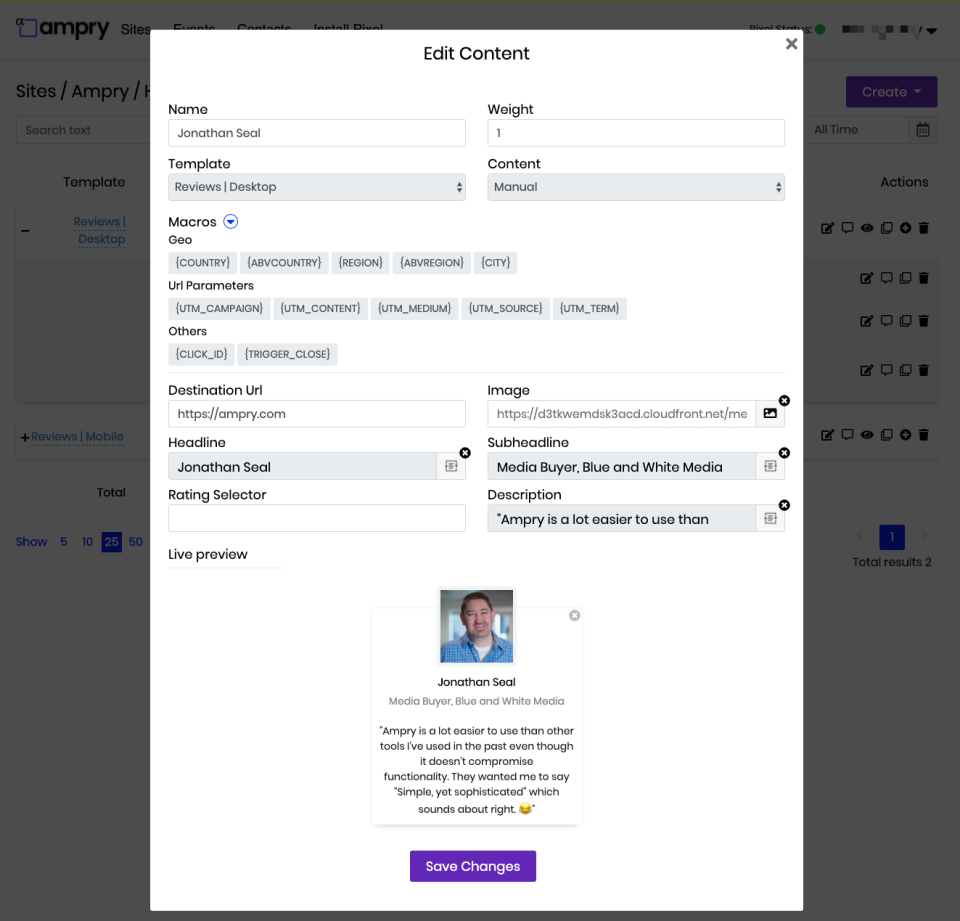Select 50 results per page
The image size is (960, 921).
coord(135,541)
